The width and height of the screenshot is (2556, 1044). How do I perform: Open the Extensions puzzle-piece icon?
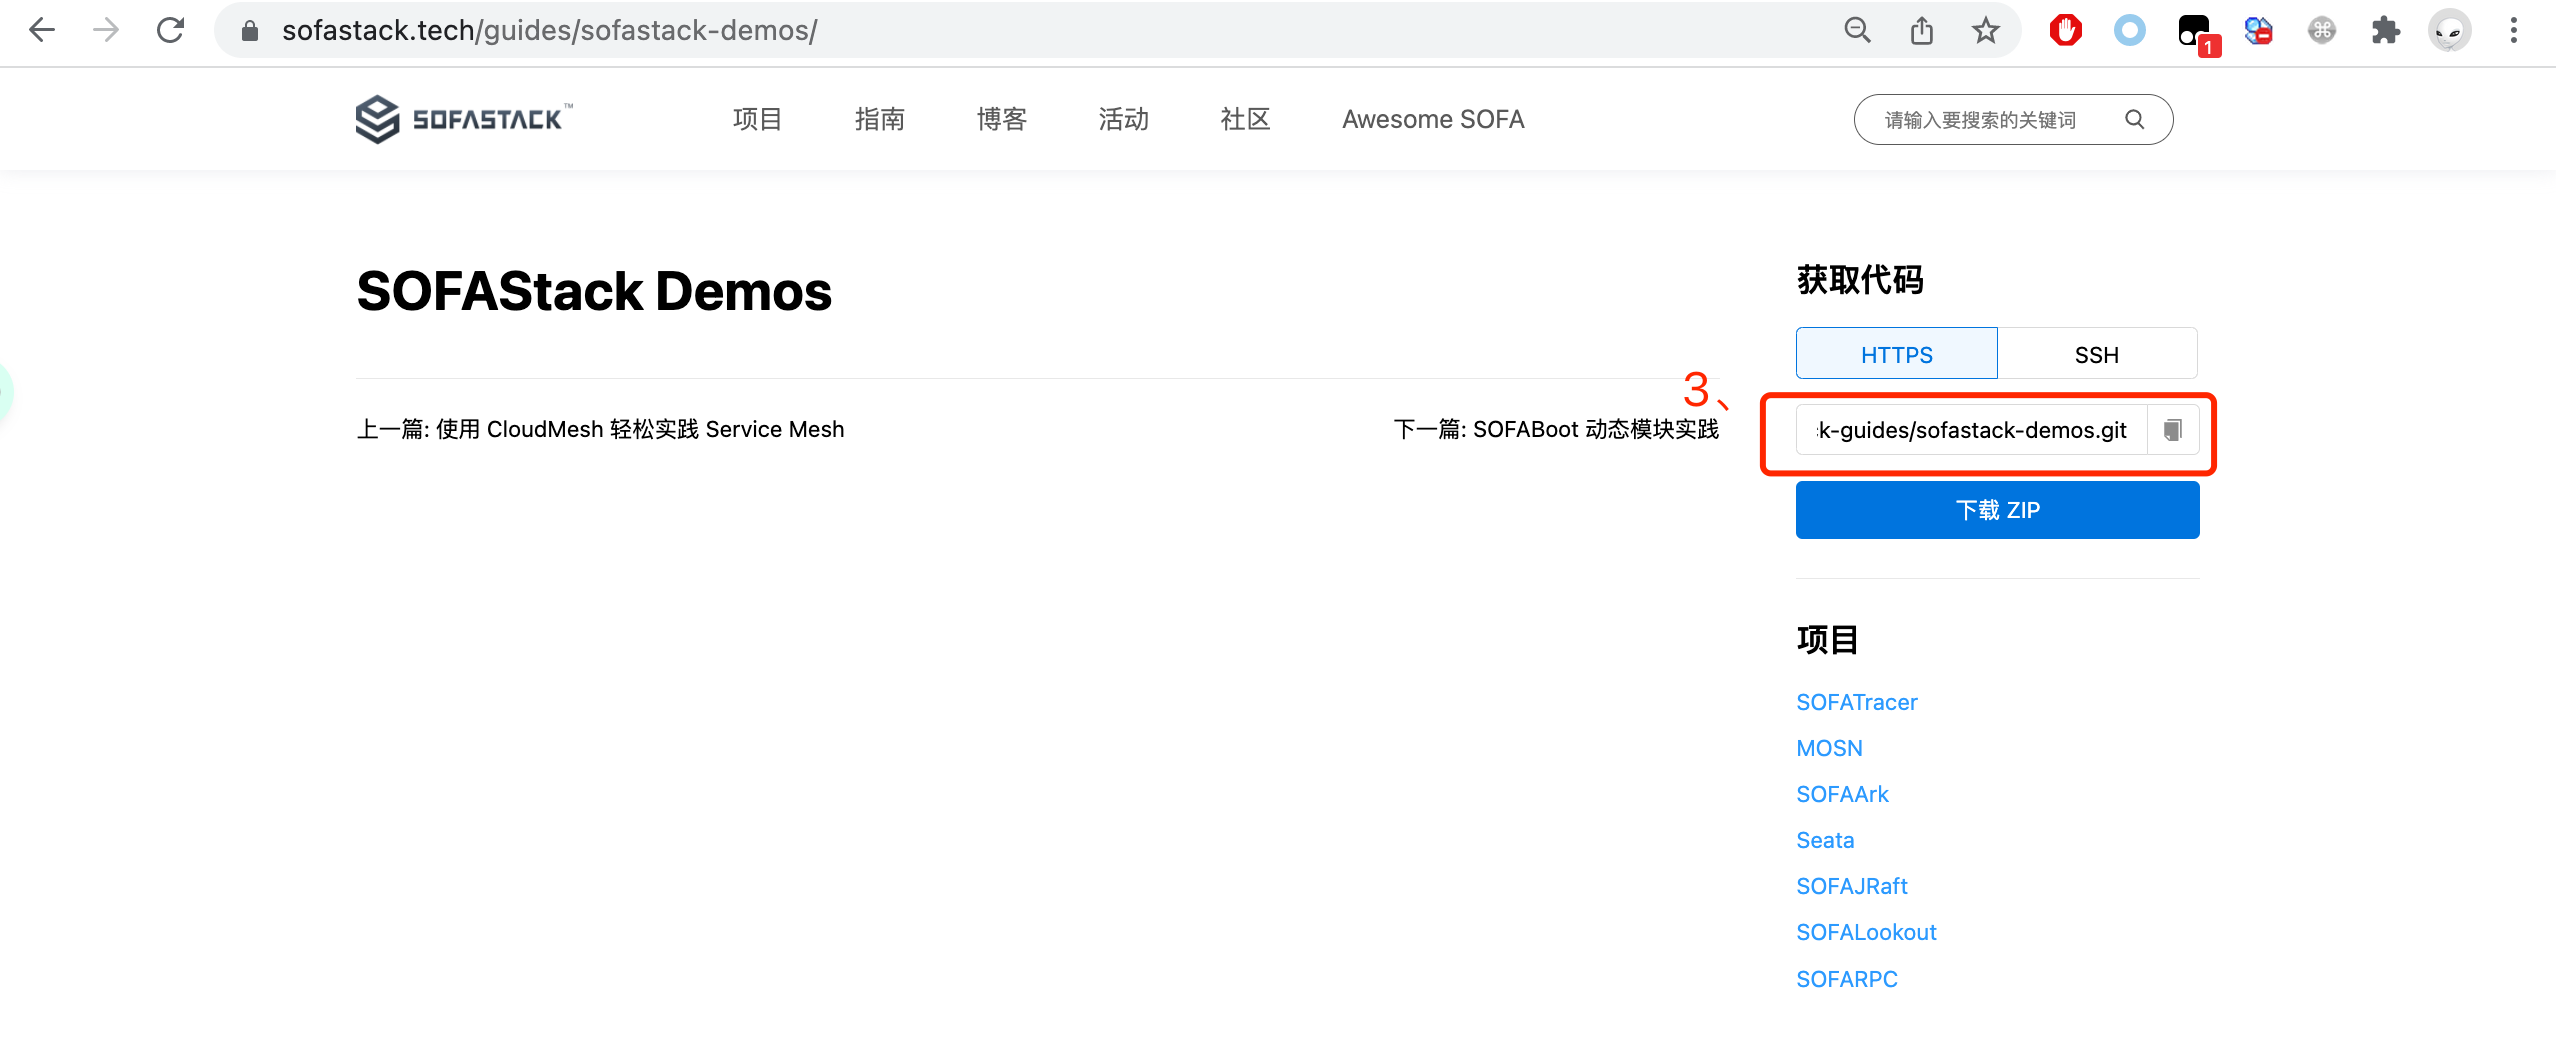click(2387, 30)
